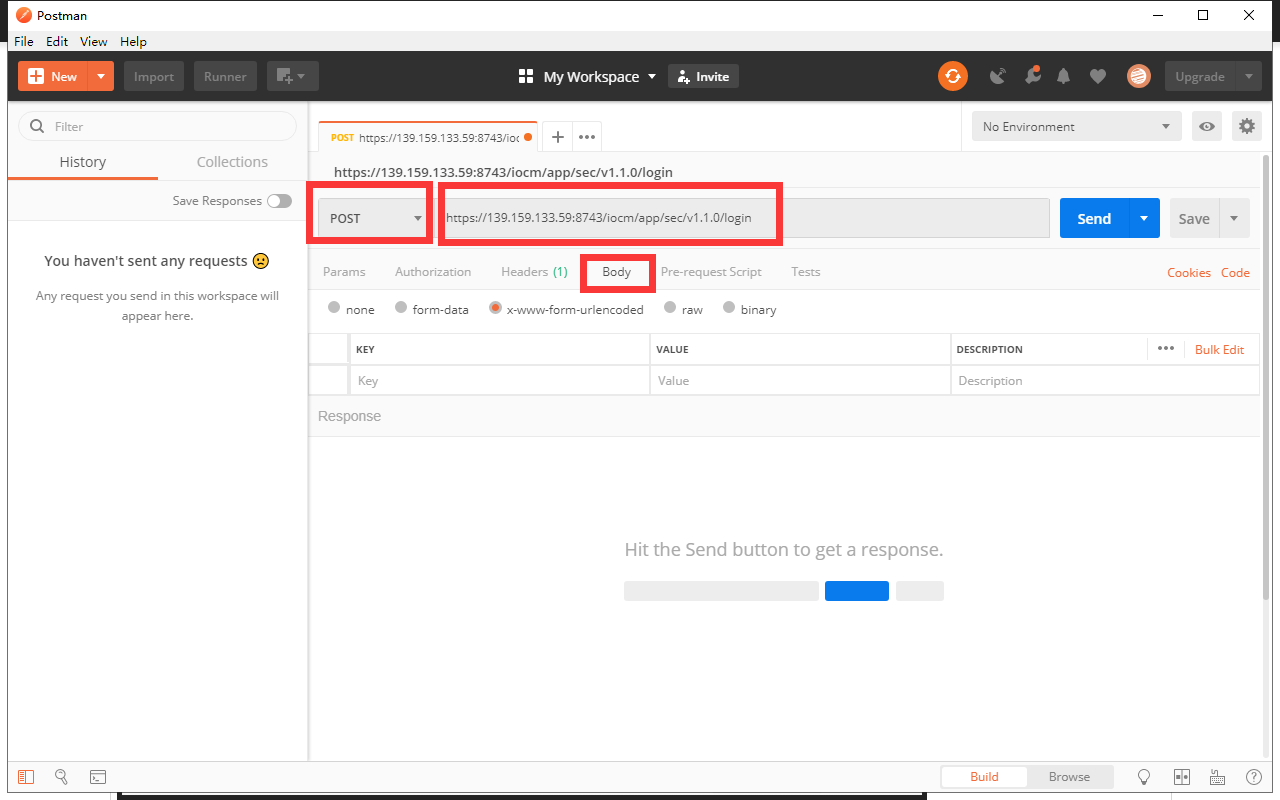Viewport: 1280px width, 800px height.
Task: Toggle the sidebar icon in status bar
Action: pyautogui.click(x=26, y=777)
